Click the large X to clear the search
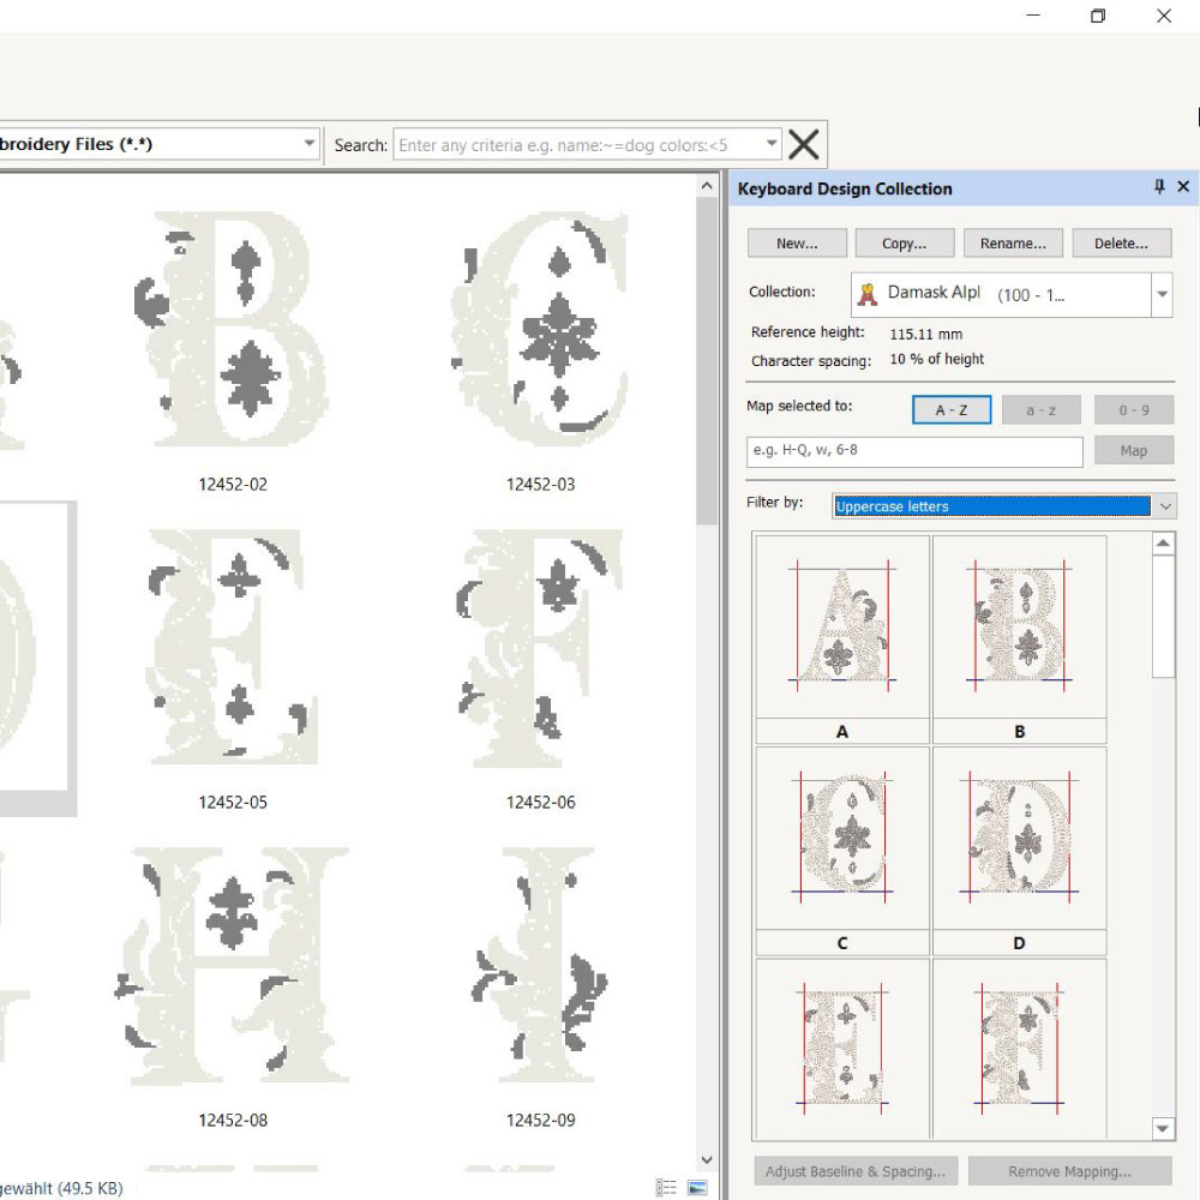This screenshot has height=1200, width=1200. point(803,144)
